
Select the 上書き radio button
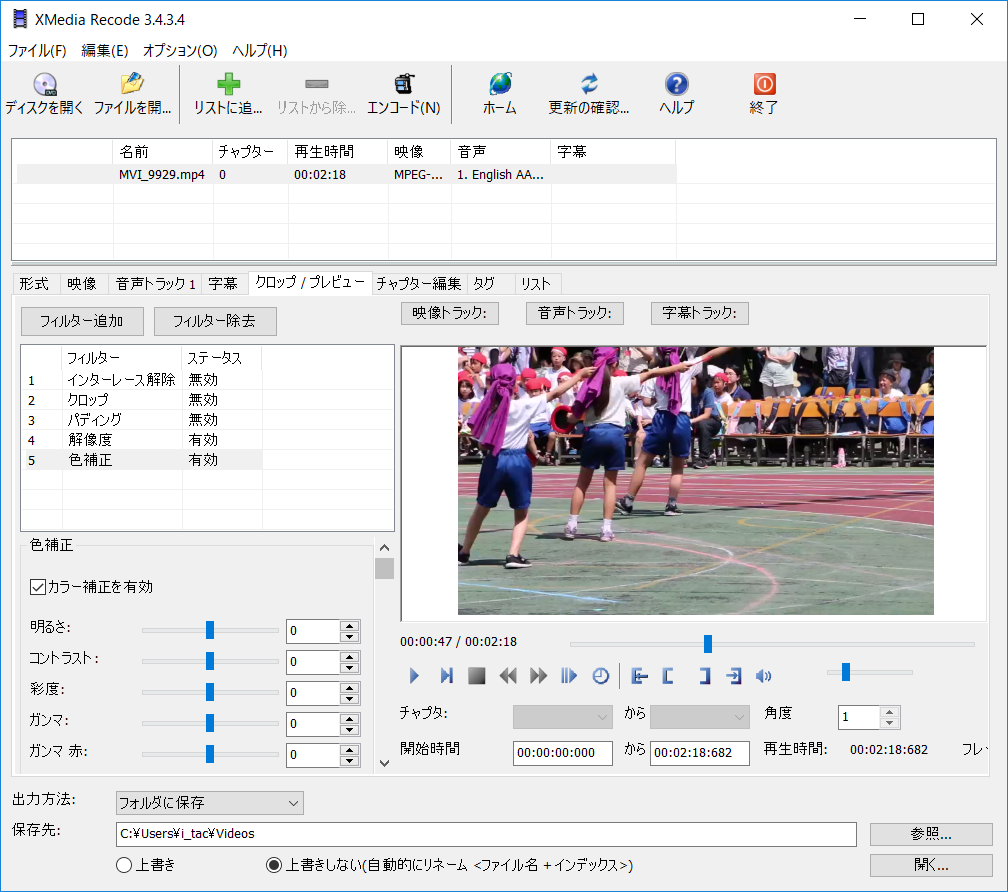point(124,865)
